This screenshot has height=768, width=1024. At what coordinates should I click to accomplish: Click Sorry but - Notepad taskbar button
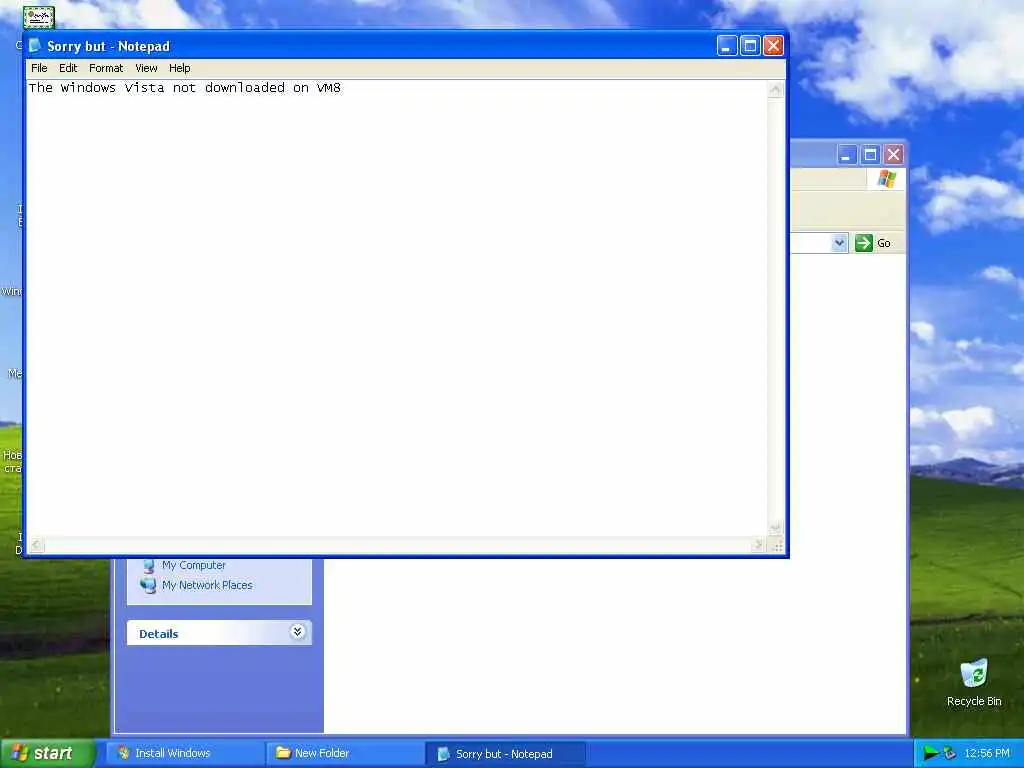click(504, 754)
